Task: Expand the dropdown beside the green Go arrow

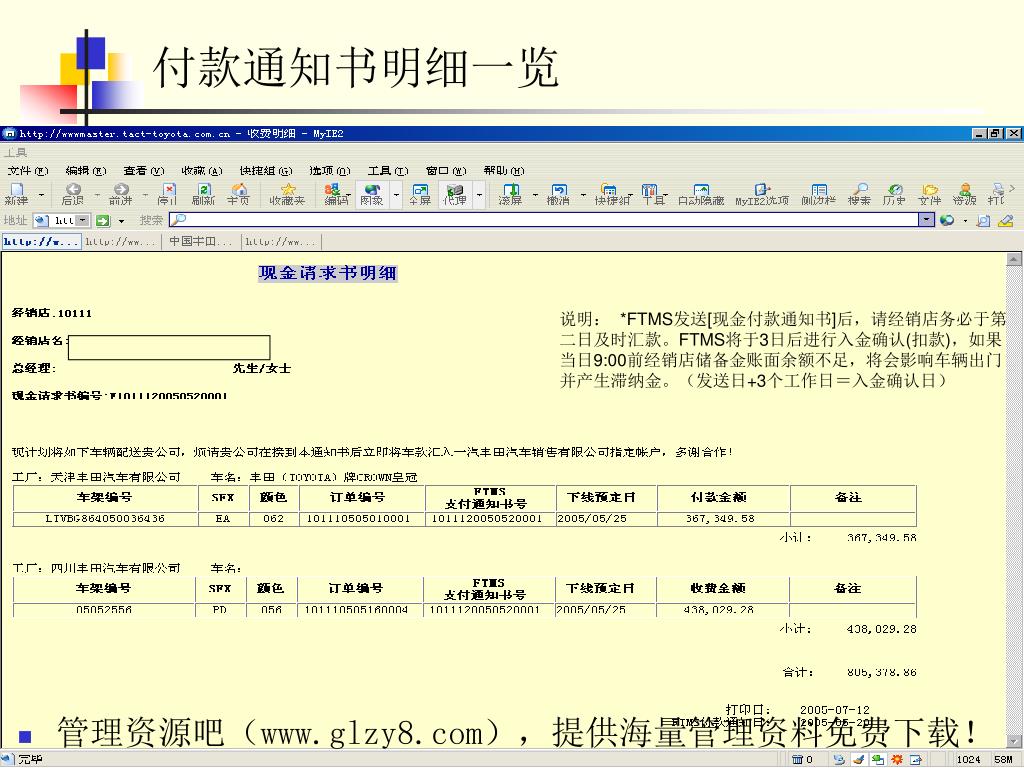Action: coord(121,221)
